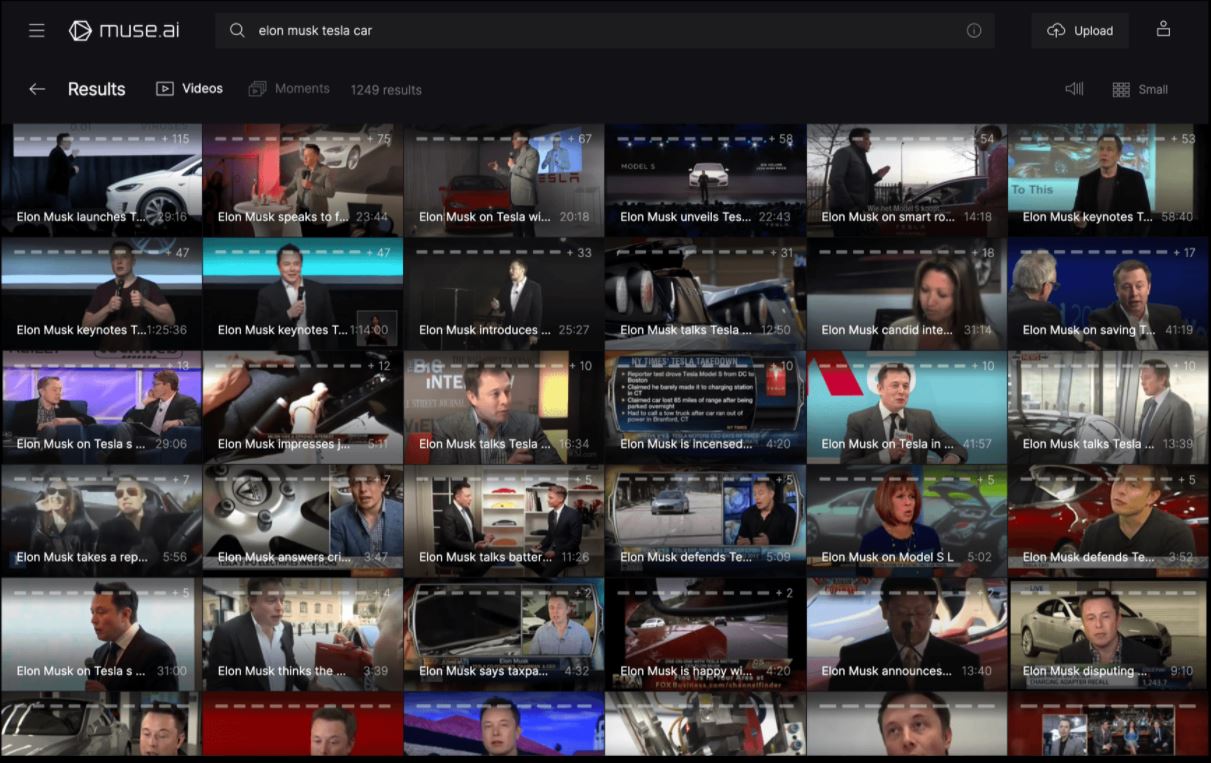Click the 'Results' heading
The height and width of the screenshot is (763, 1211).
click(97, 89)
